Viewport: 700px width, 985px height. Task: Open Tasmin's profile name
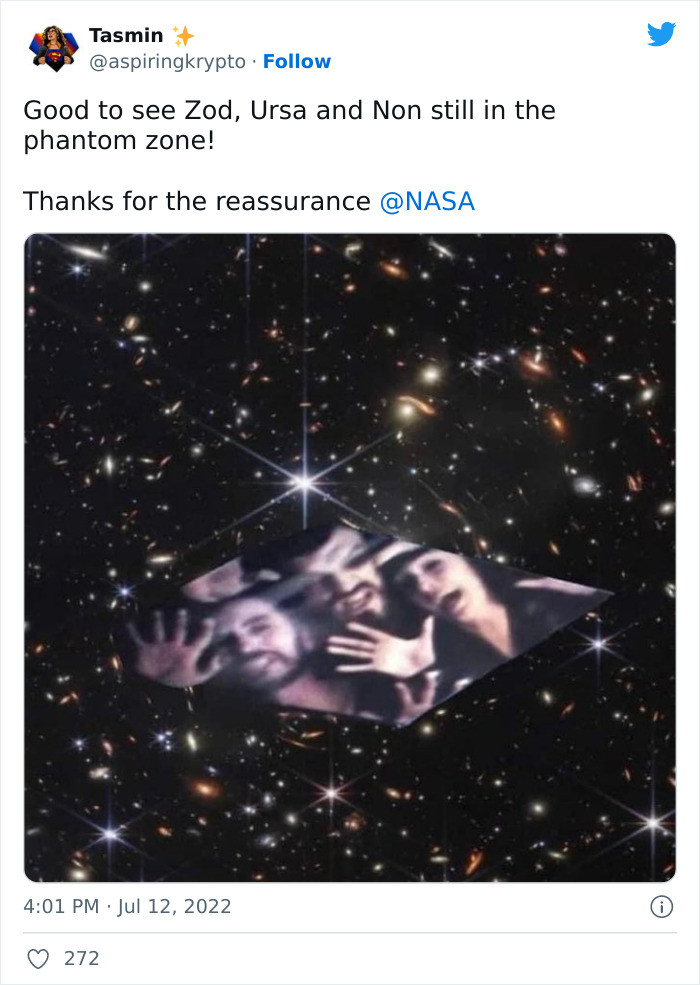pyautogui.click(x=115, y=33)
